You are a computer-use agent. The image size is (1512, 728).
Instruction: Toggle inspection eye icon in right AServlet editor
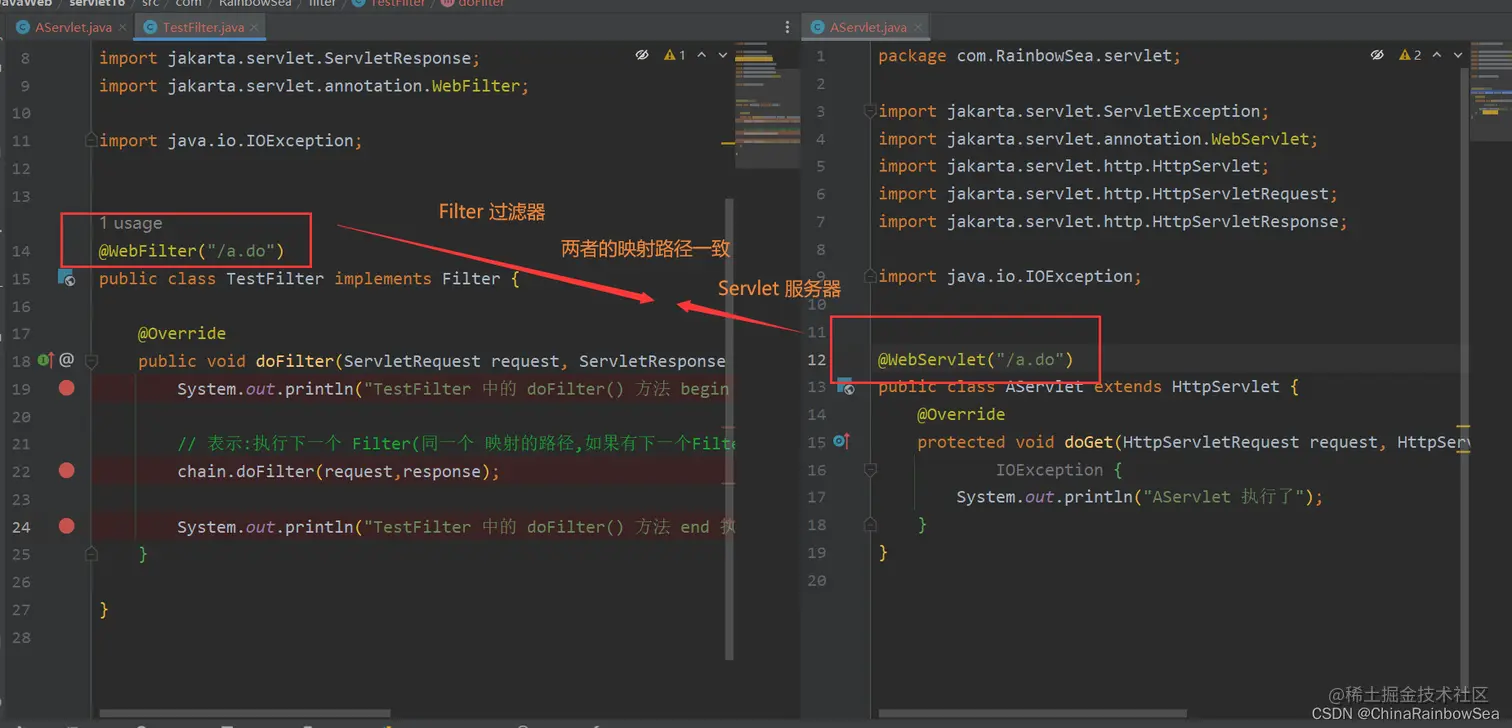1377,55
